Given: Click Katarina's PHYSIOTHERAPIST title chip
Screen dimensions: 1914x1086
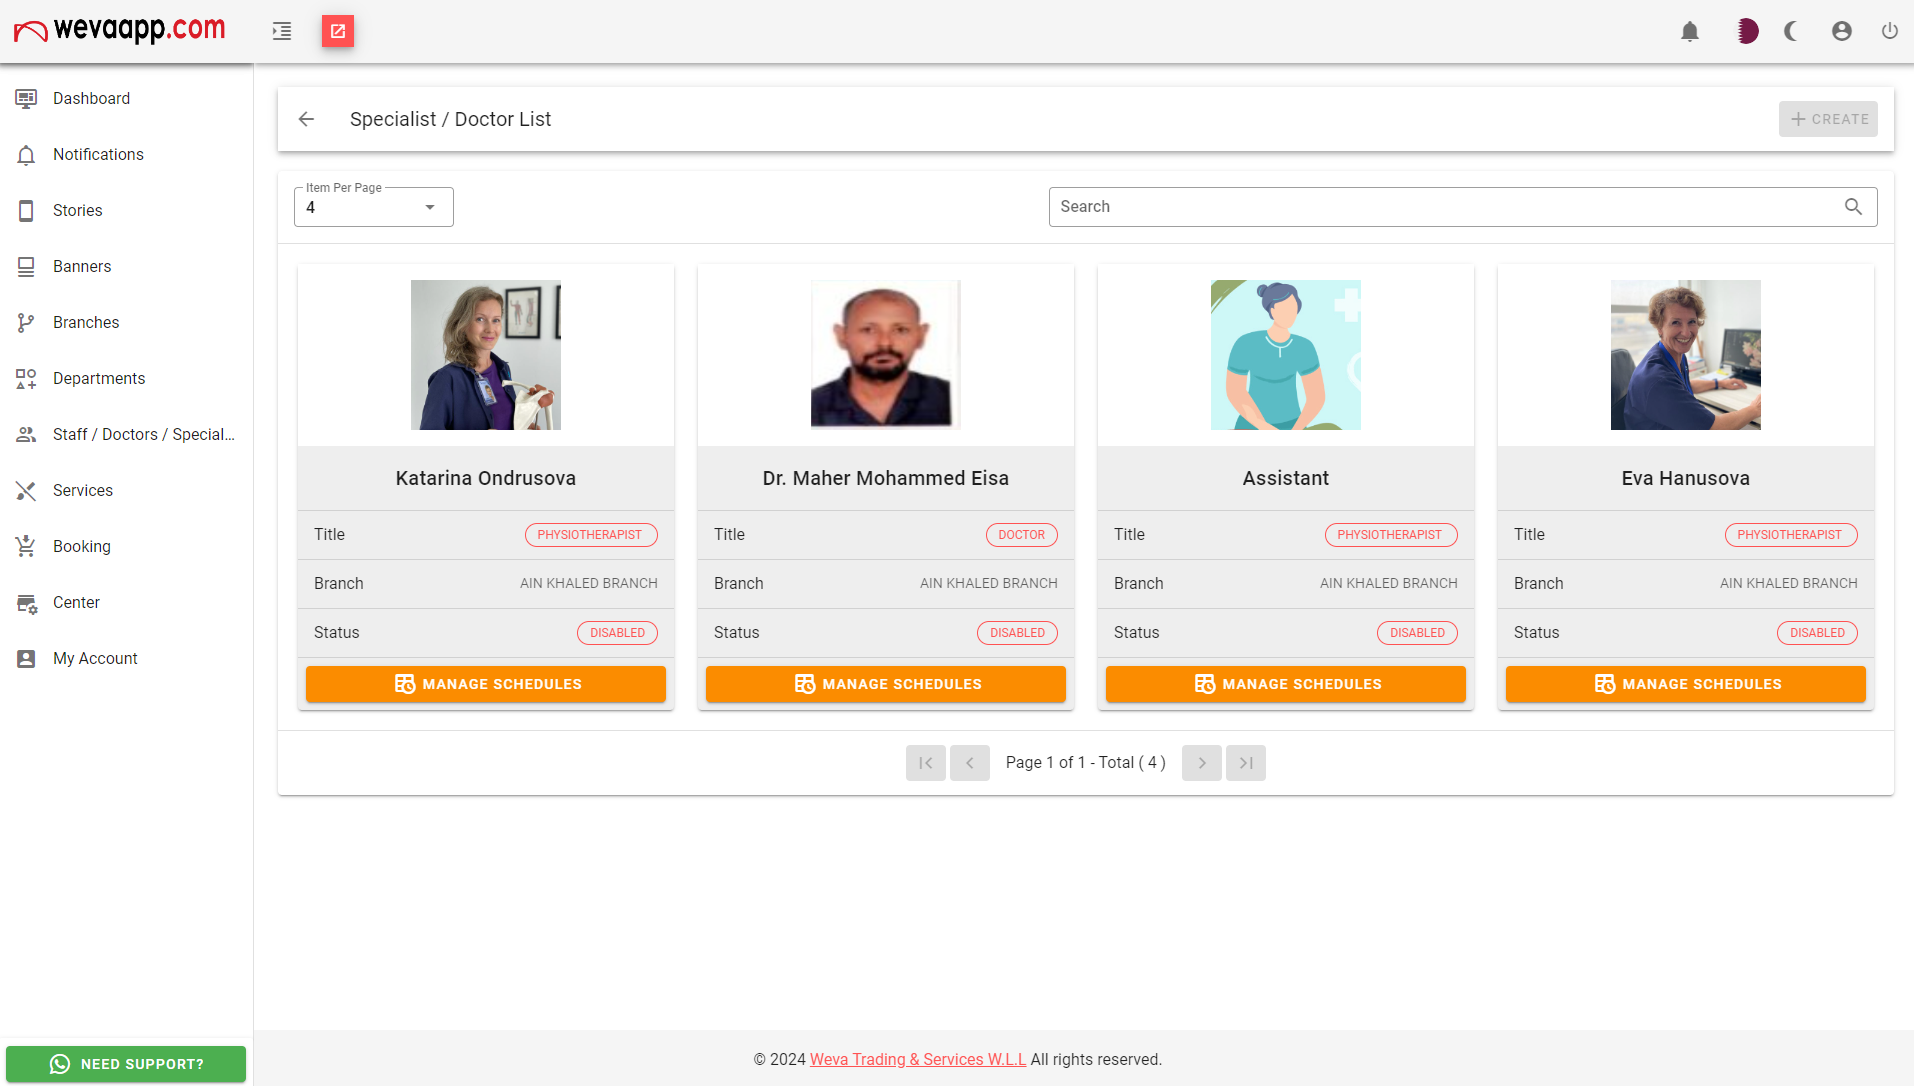Looking at the screenshot, I should tap(591, 535).
